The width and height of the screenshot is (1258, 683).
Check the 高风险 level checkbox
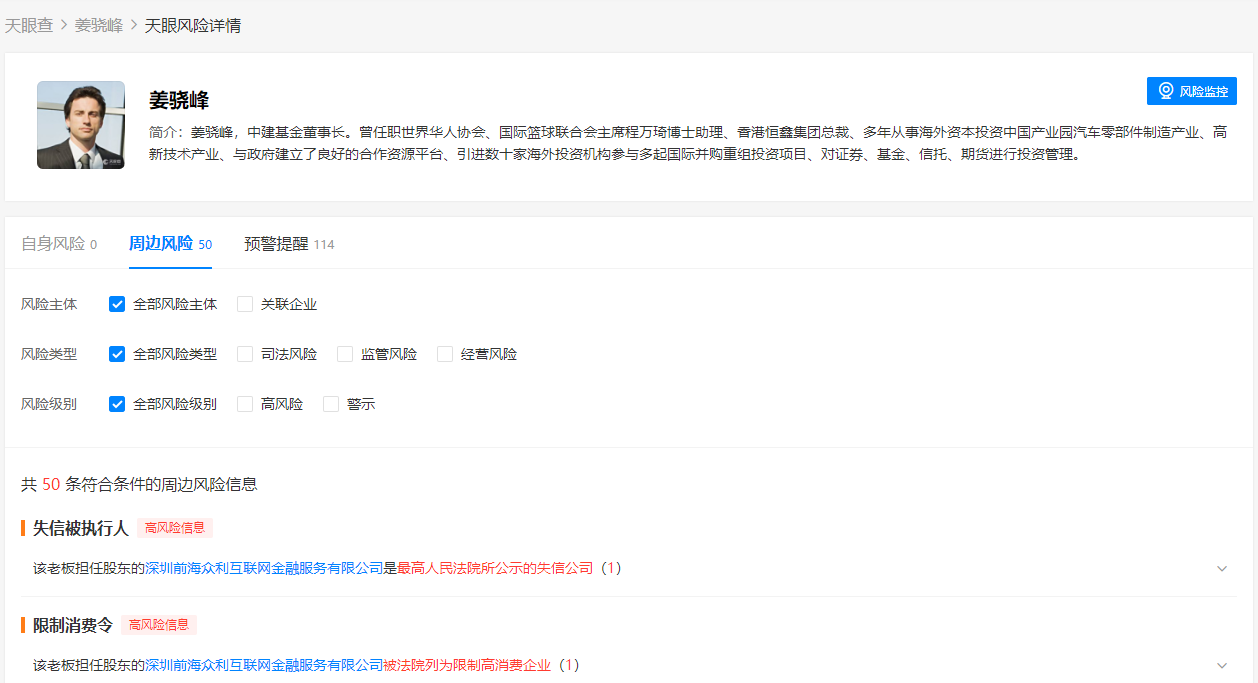point(245,404)
